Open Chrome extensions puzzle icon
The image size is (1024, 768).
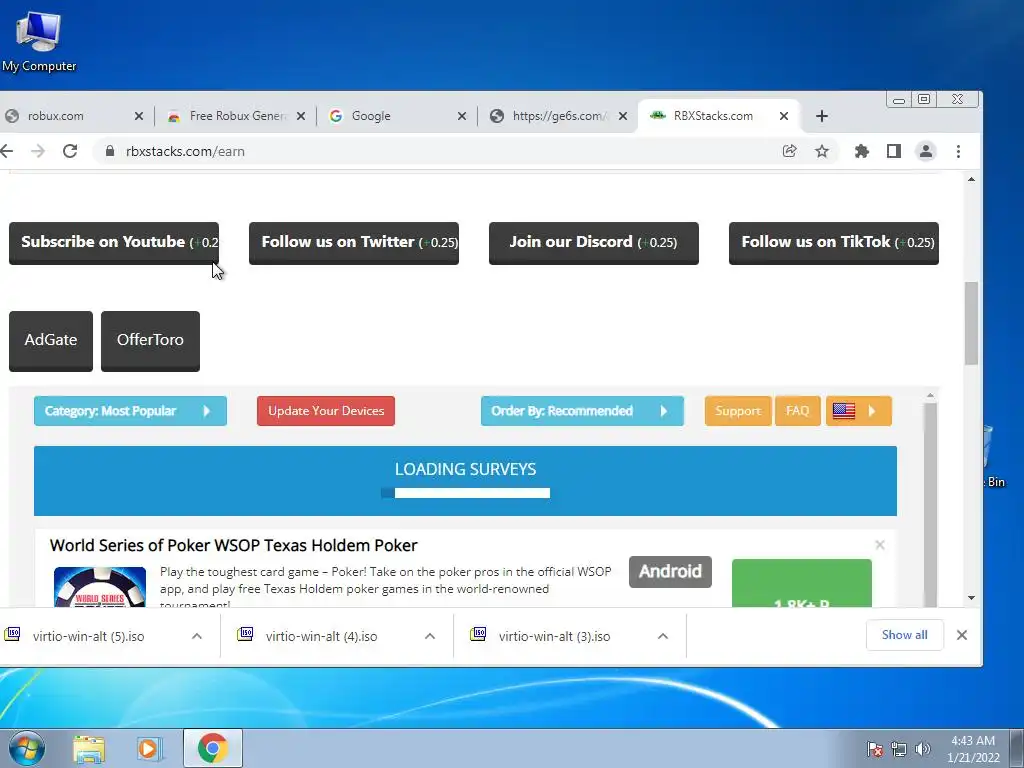coord(861,152)
